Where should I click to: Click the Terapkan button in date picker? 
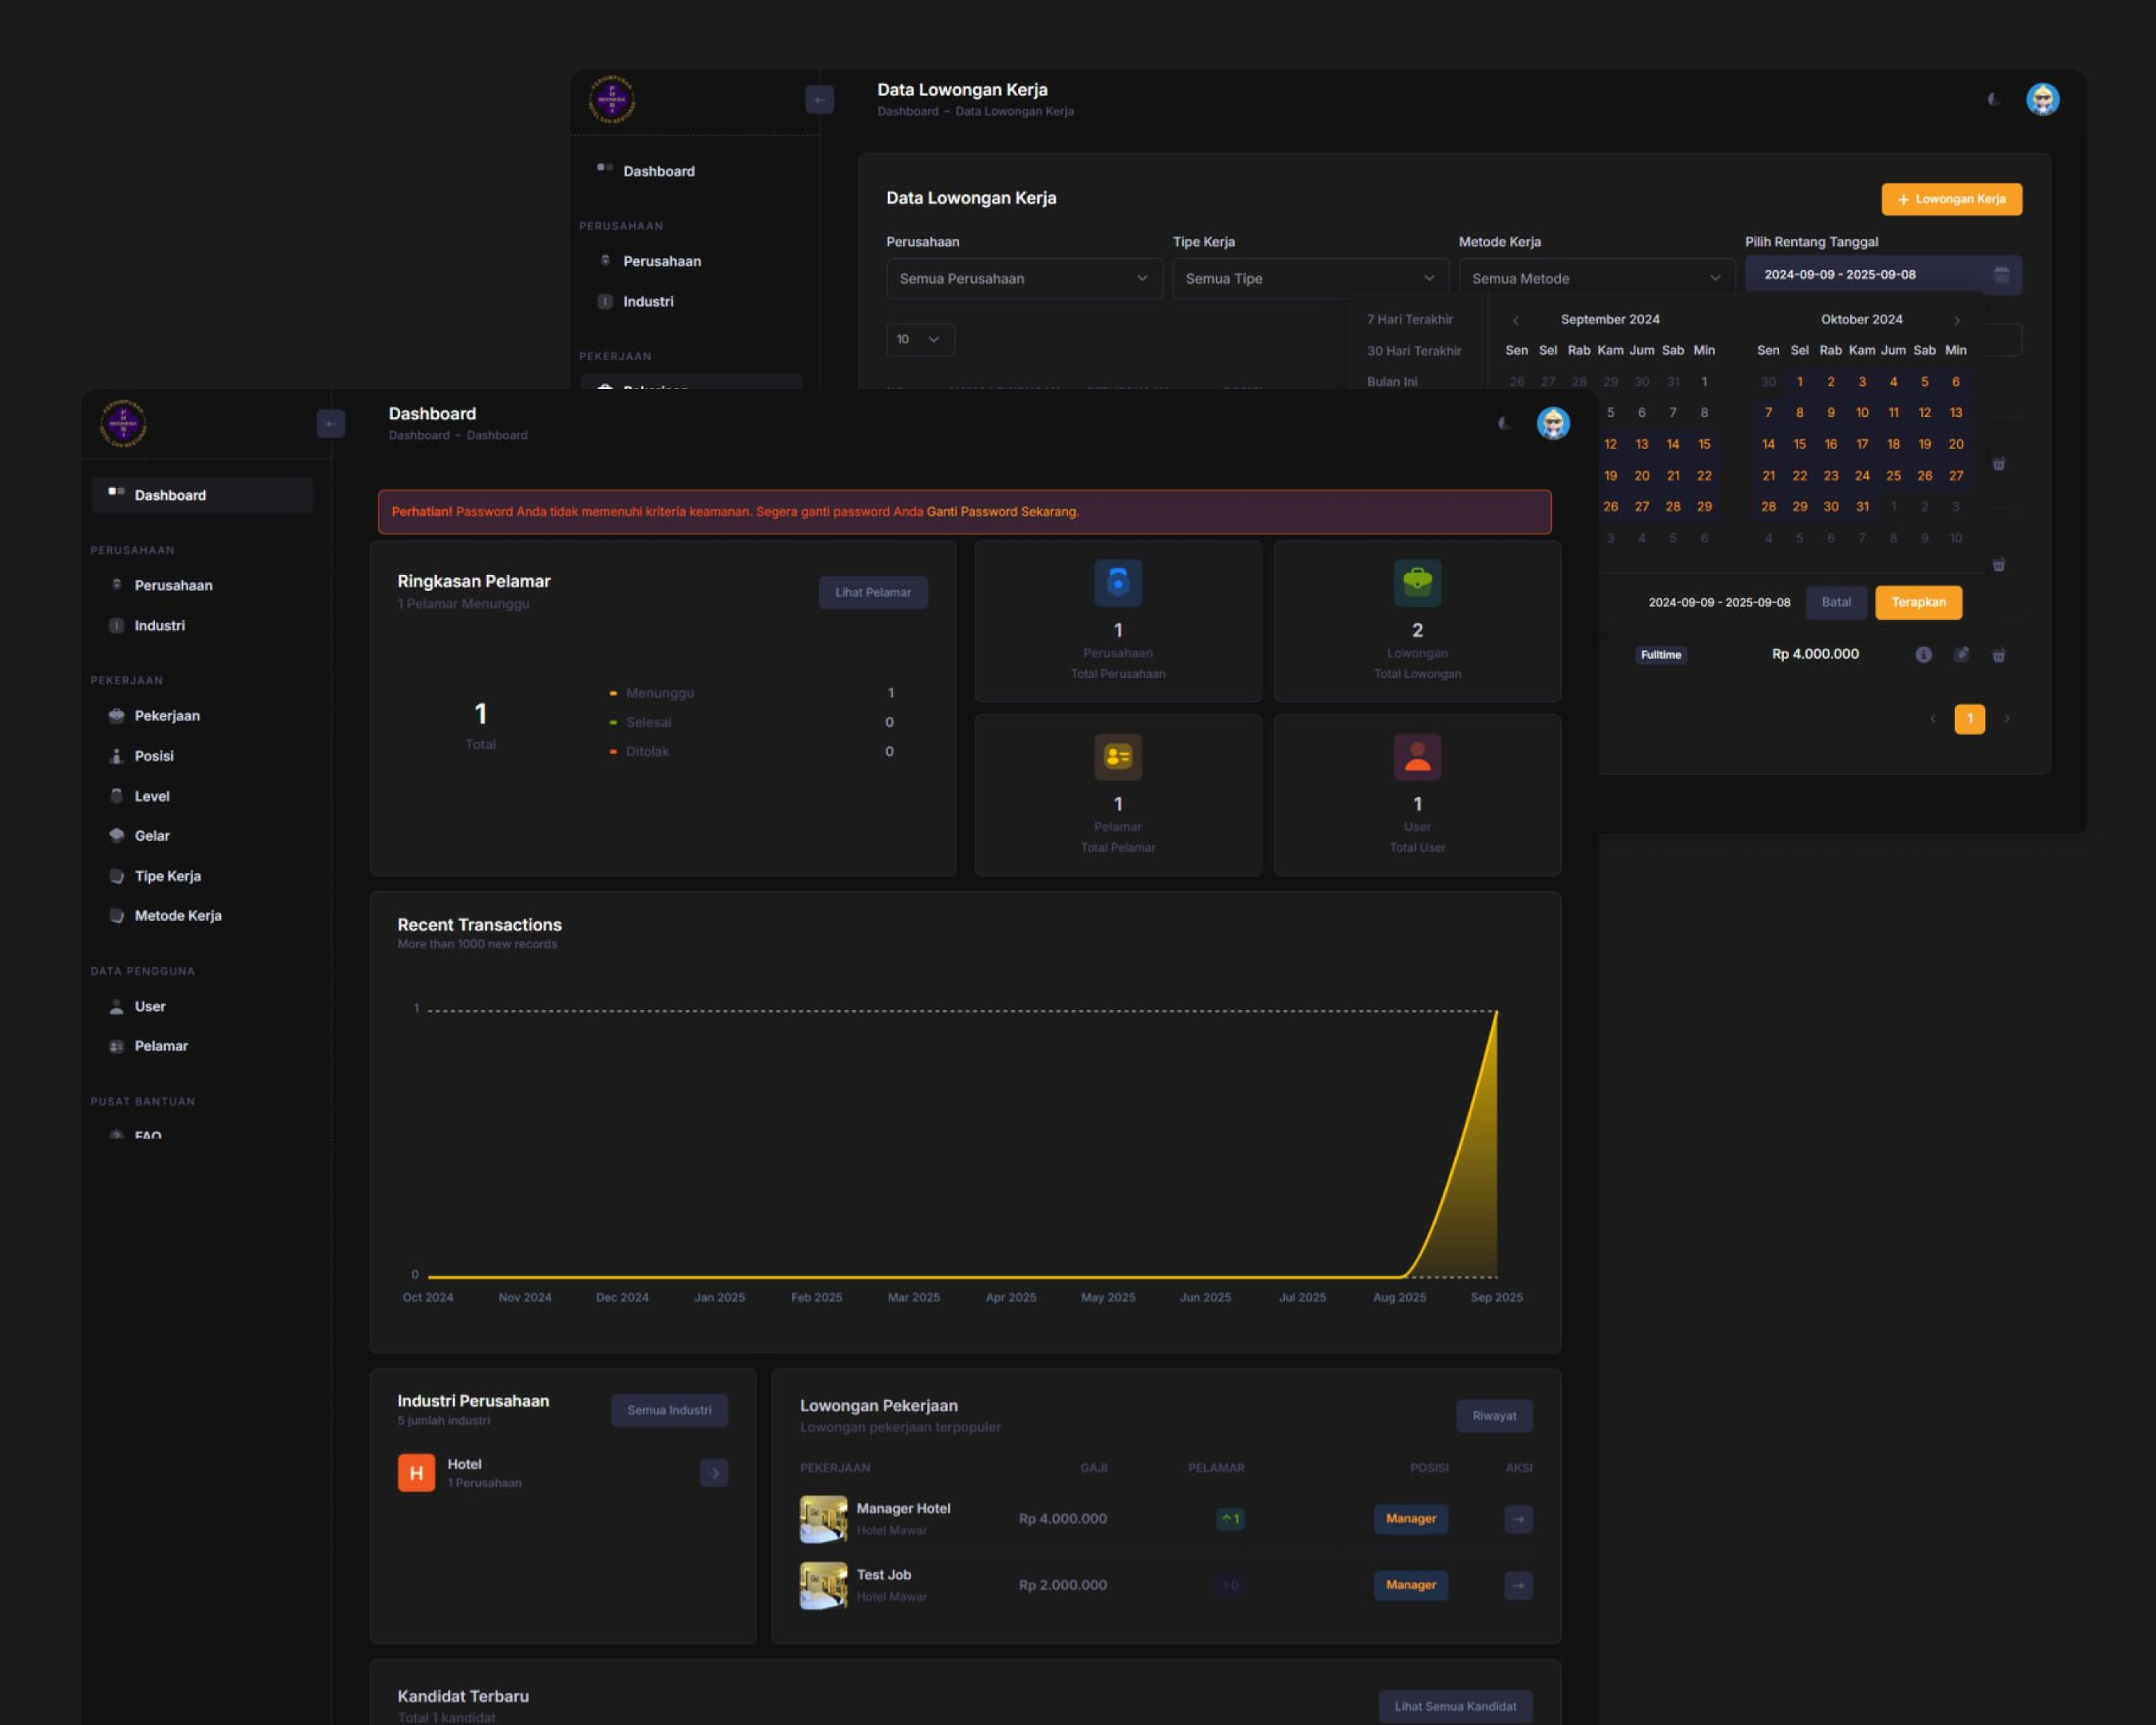coord(1917,602)
